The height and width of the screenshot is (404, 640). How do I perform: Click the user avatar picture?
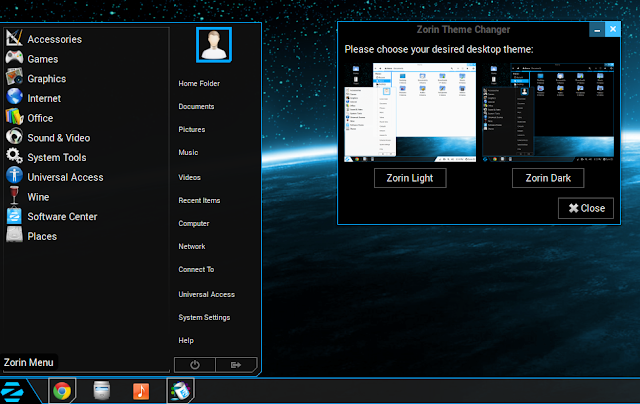[214, 45]
